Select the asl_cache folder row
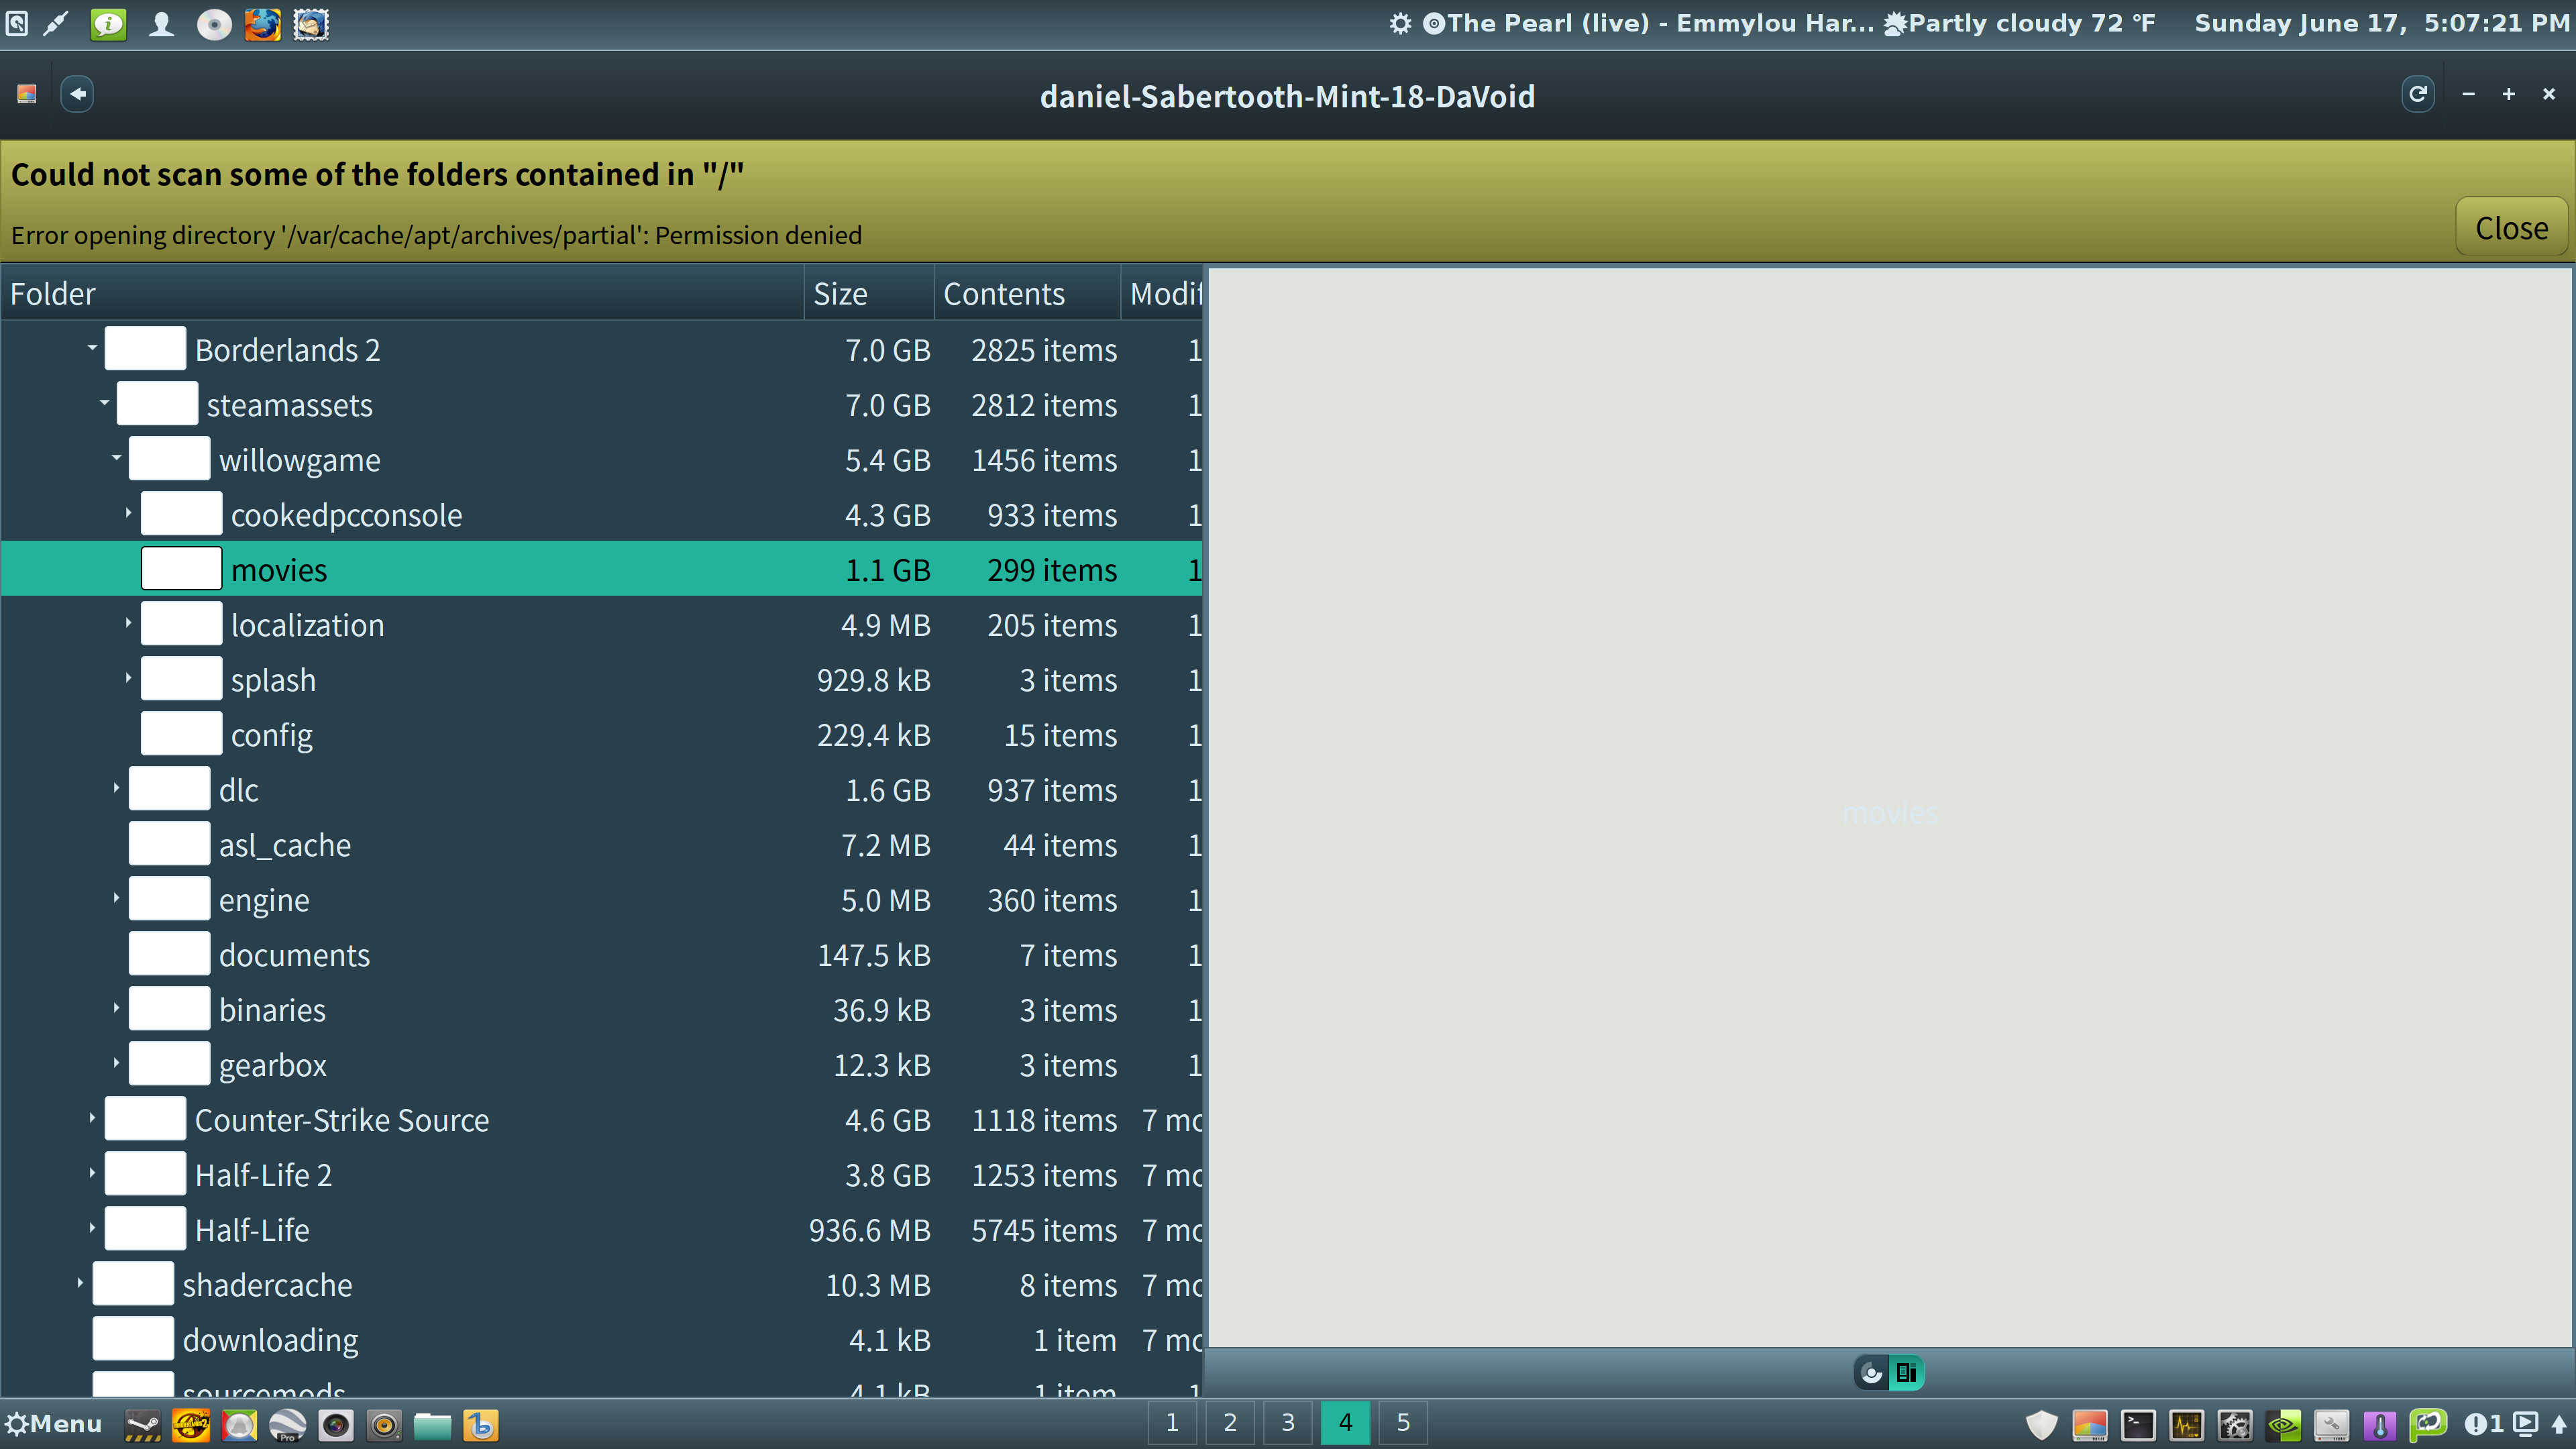This screenshot has height=1449, width=2576. tap(602, 844)
